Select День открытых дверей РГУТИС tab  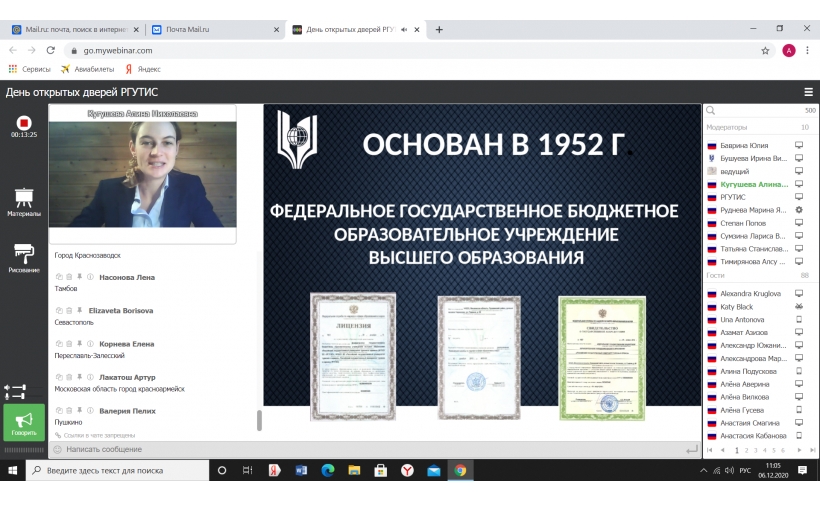[349, 30]
